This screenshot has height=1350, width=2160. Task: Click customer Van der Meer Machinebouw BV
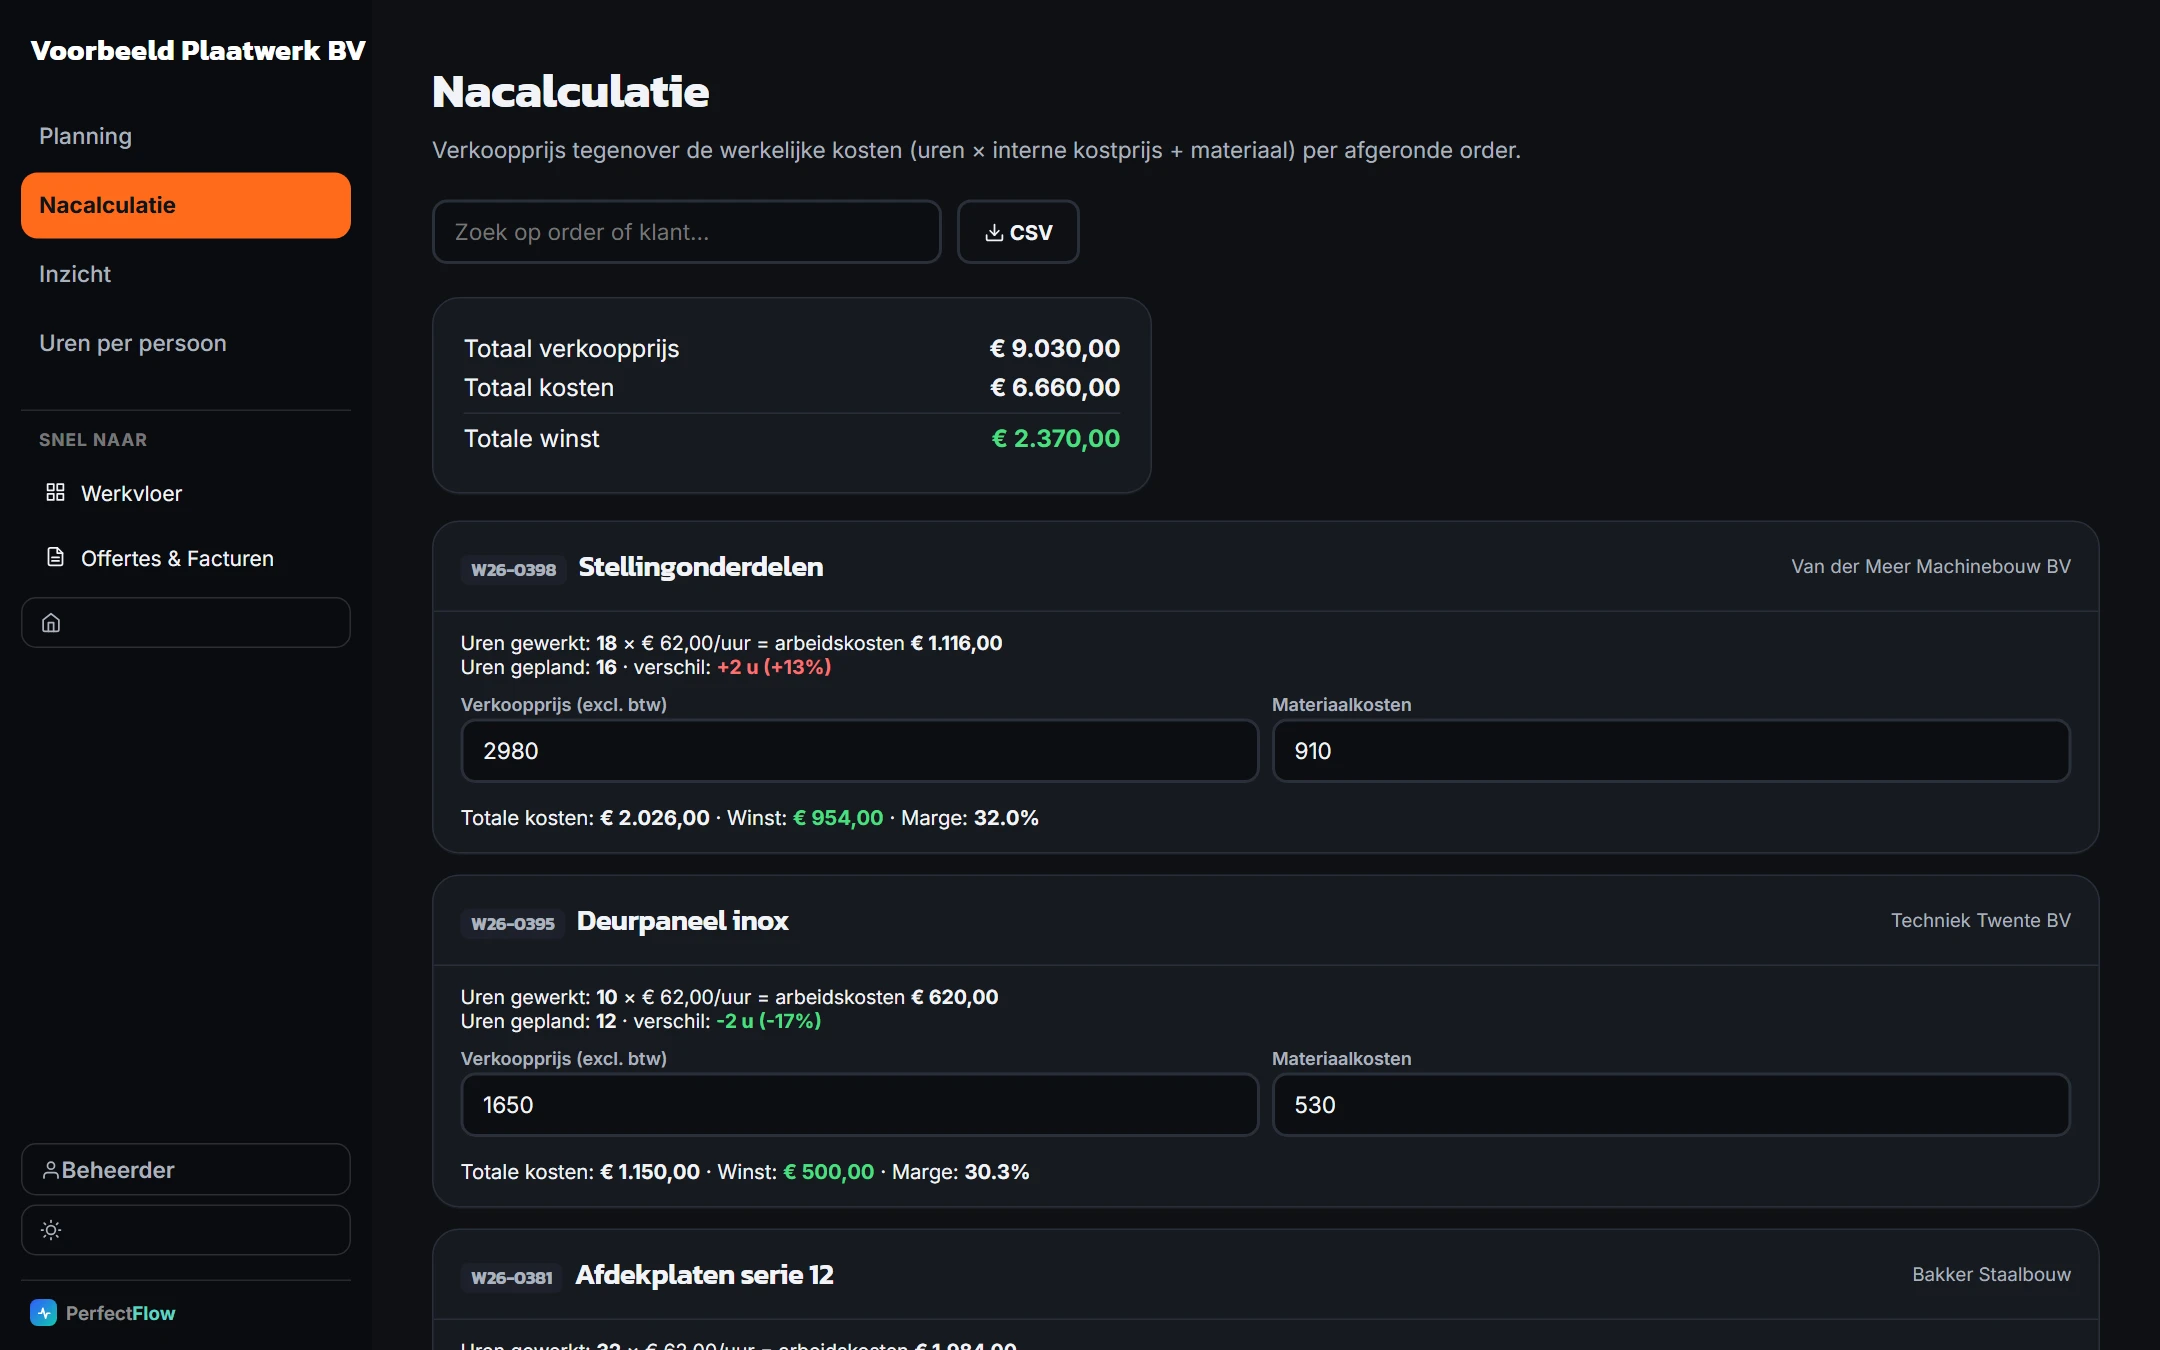coord(1931,566)
